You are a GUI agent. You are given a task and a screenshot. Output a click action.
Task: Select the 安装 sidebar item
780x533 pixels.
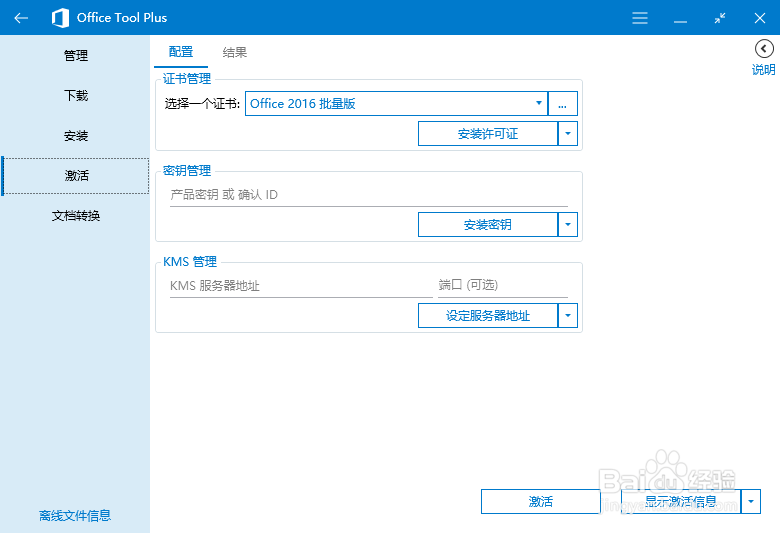click(76, 135)
